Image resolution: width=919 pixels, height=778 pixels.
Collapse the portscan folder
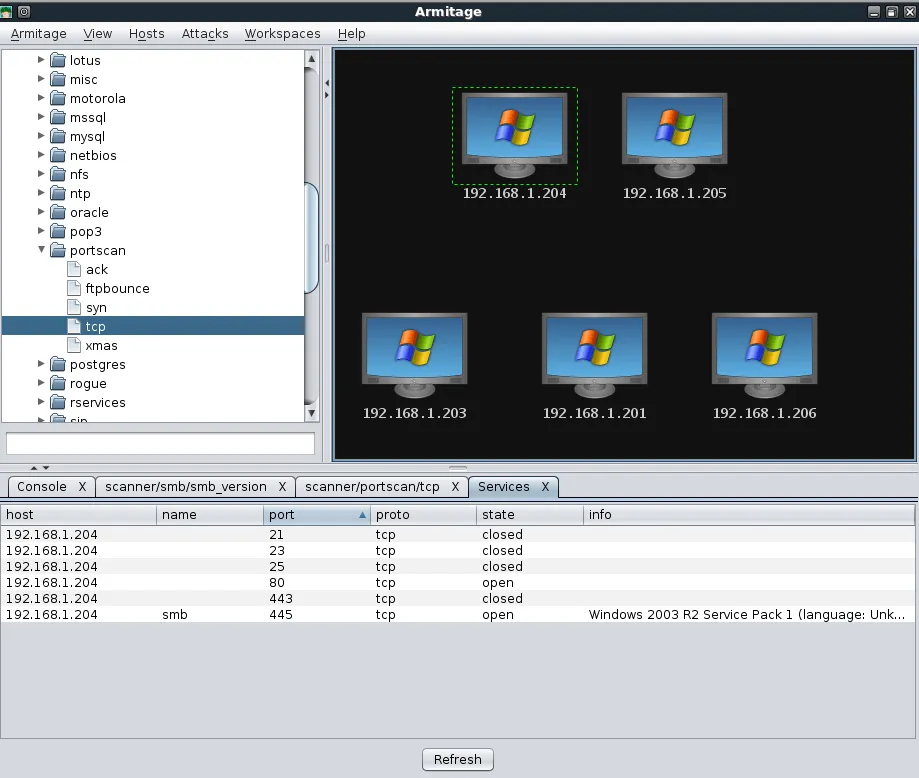click(x=41, y=251)
